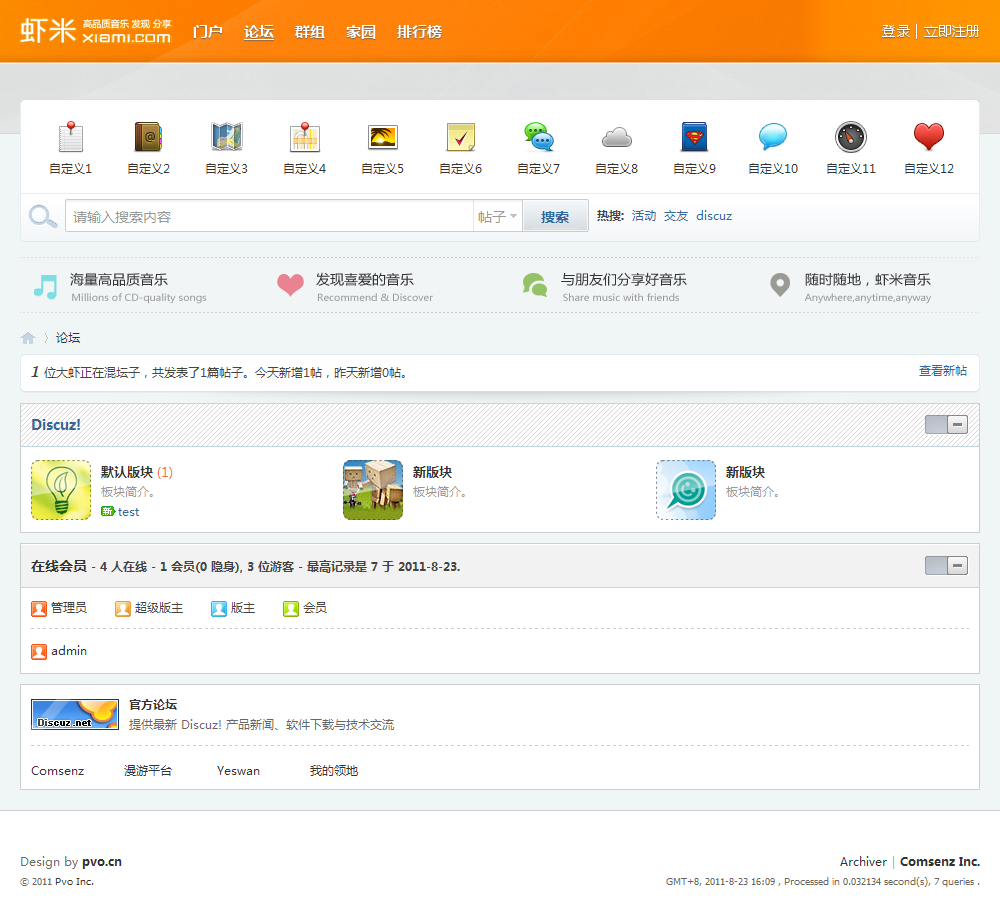Viewport: 1000px width, 920px height.
Task: Click the pvo.cn designer link
Action: 101,862
